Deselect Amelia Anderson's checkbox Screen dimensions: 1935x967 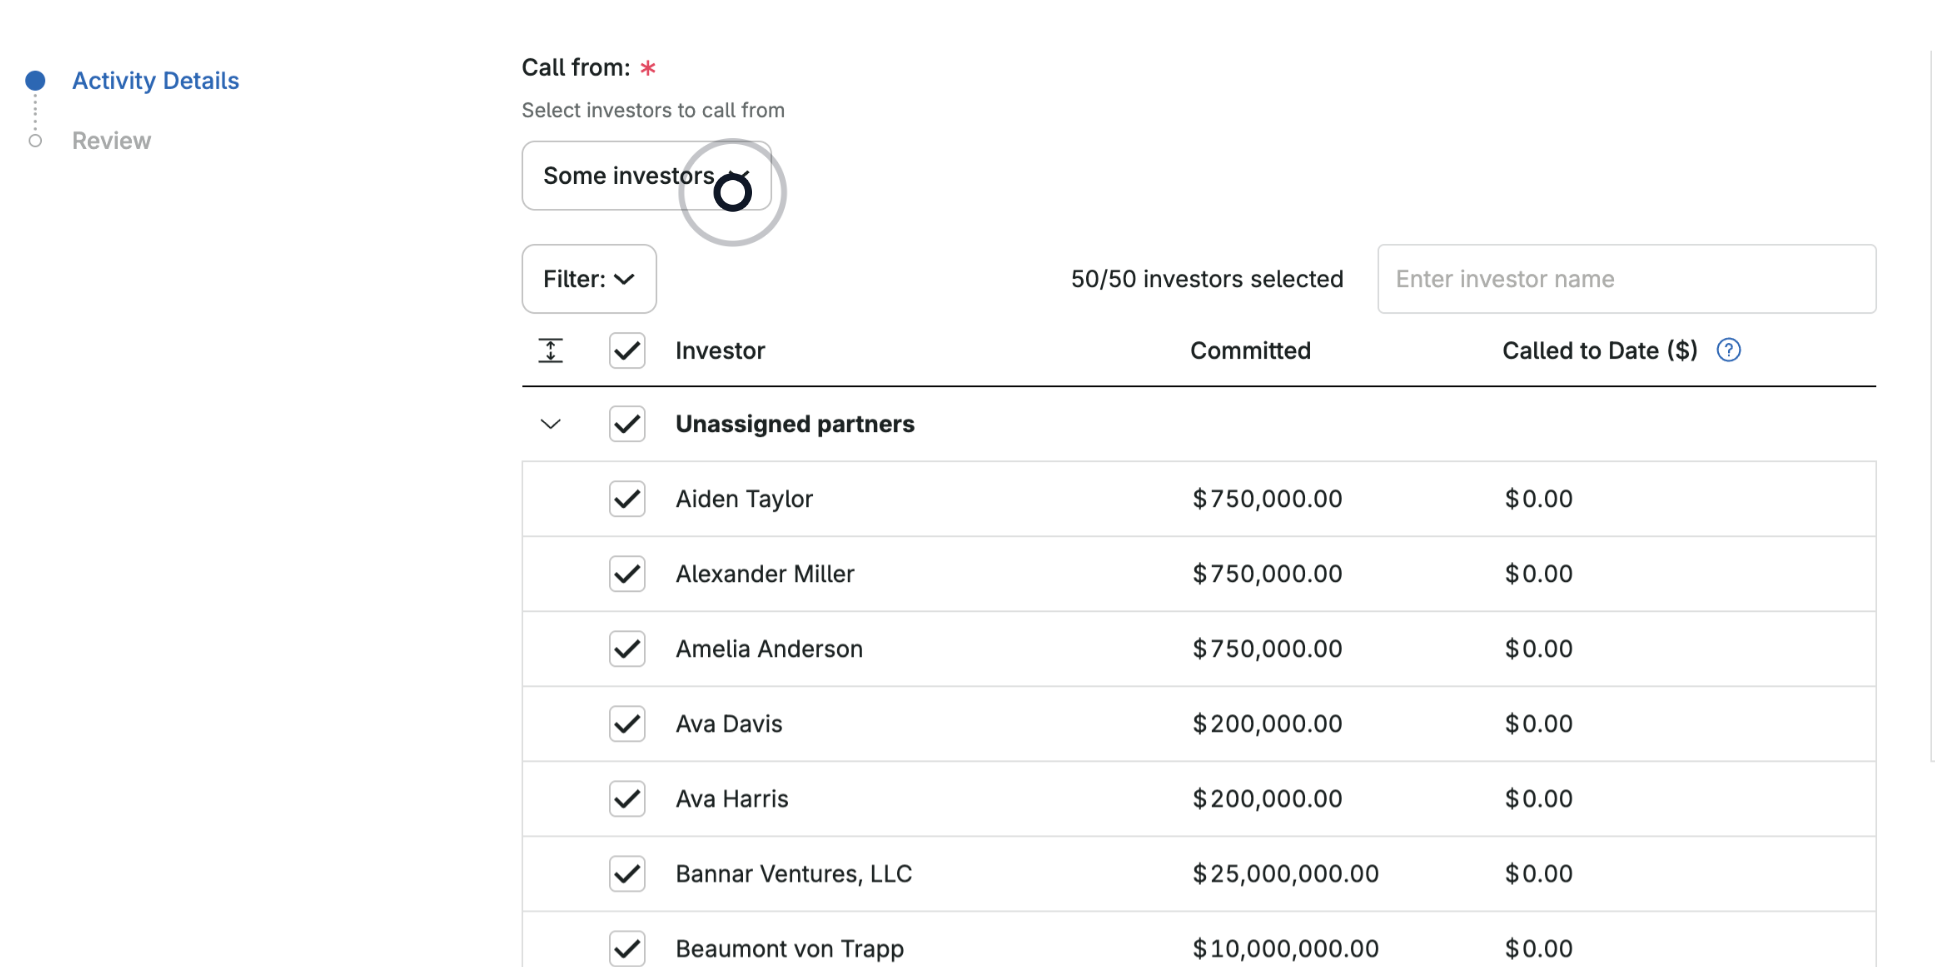(x=627, y=648)
